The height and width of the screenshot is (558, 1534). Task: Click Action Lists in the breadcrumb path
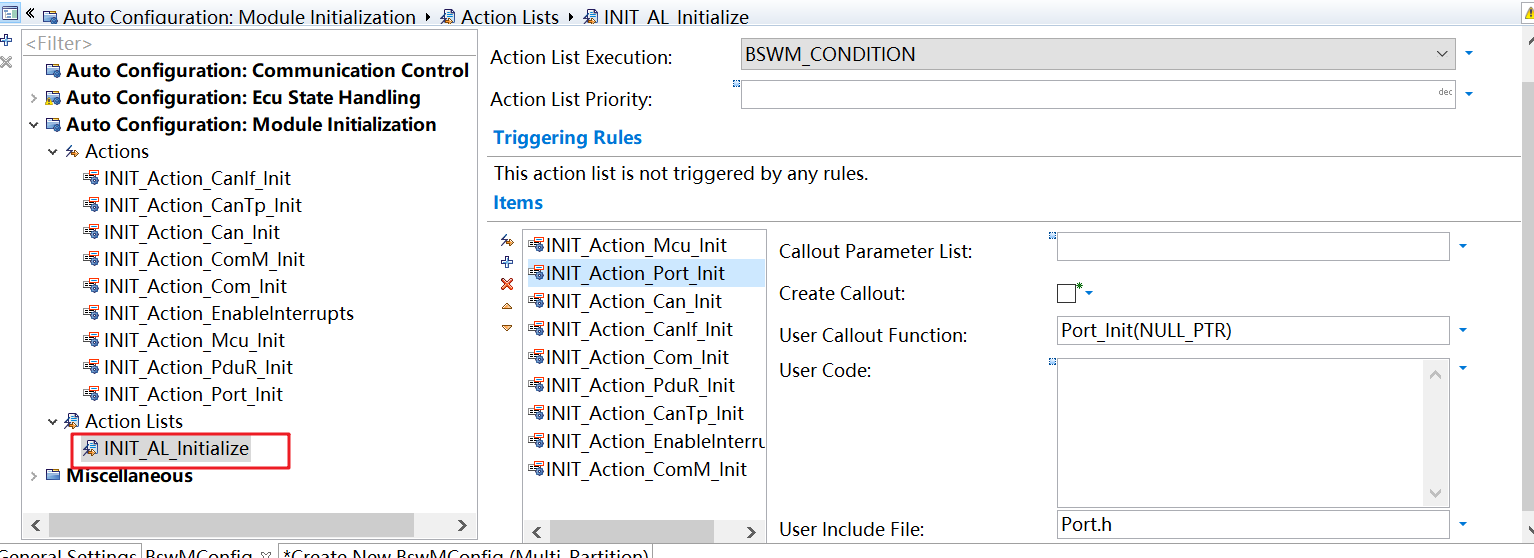click(x=509, y=17)
